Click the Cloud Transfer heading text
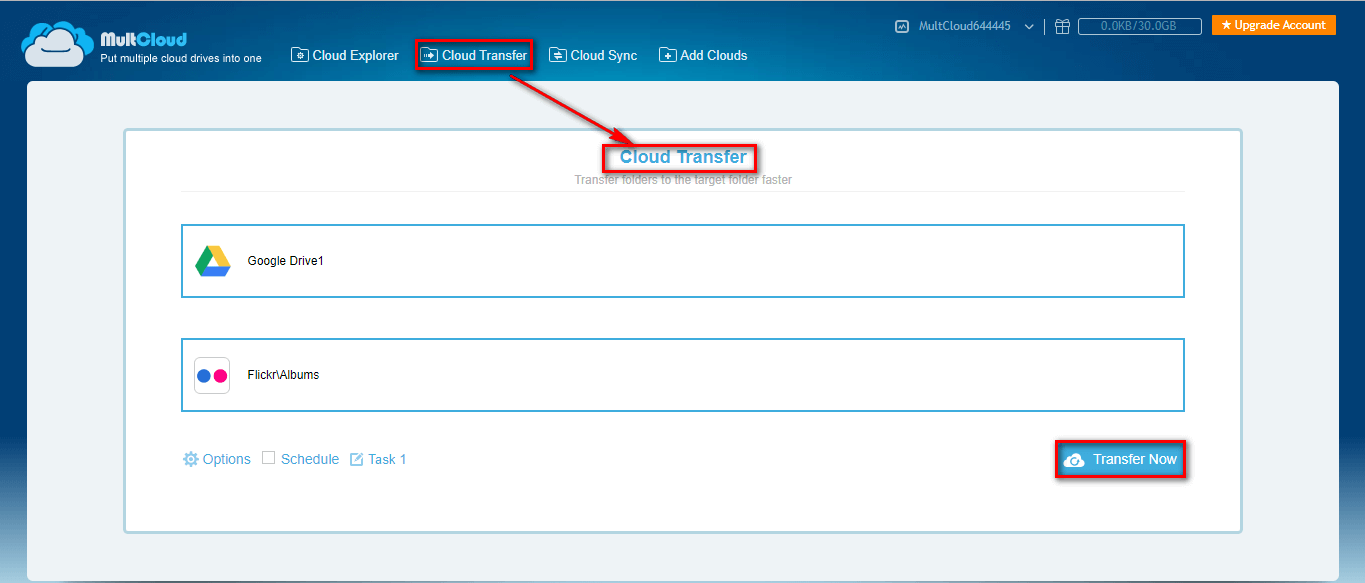This screenshot has width=1365, height=583. coord(683,157)
